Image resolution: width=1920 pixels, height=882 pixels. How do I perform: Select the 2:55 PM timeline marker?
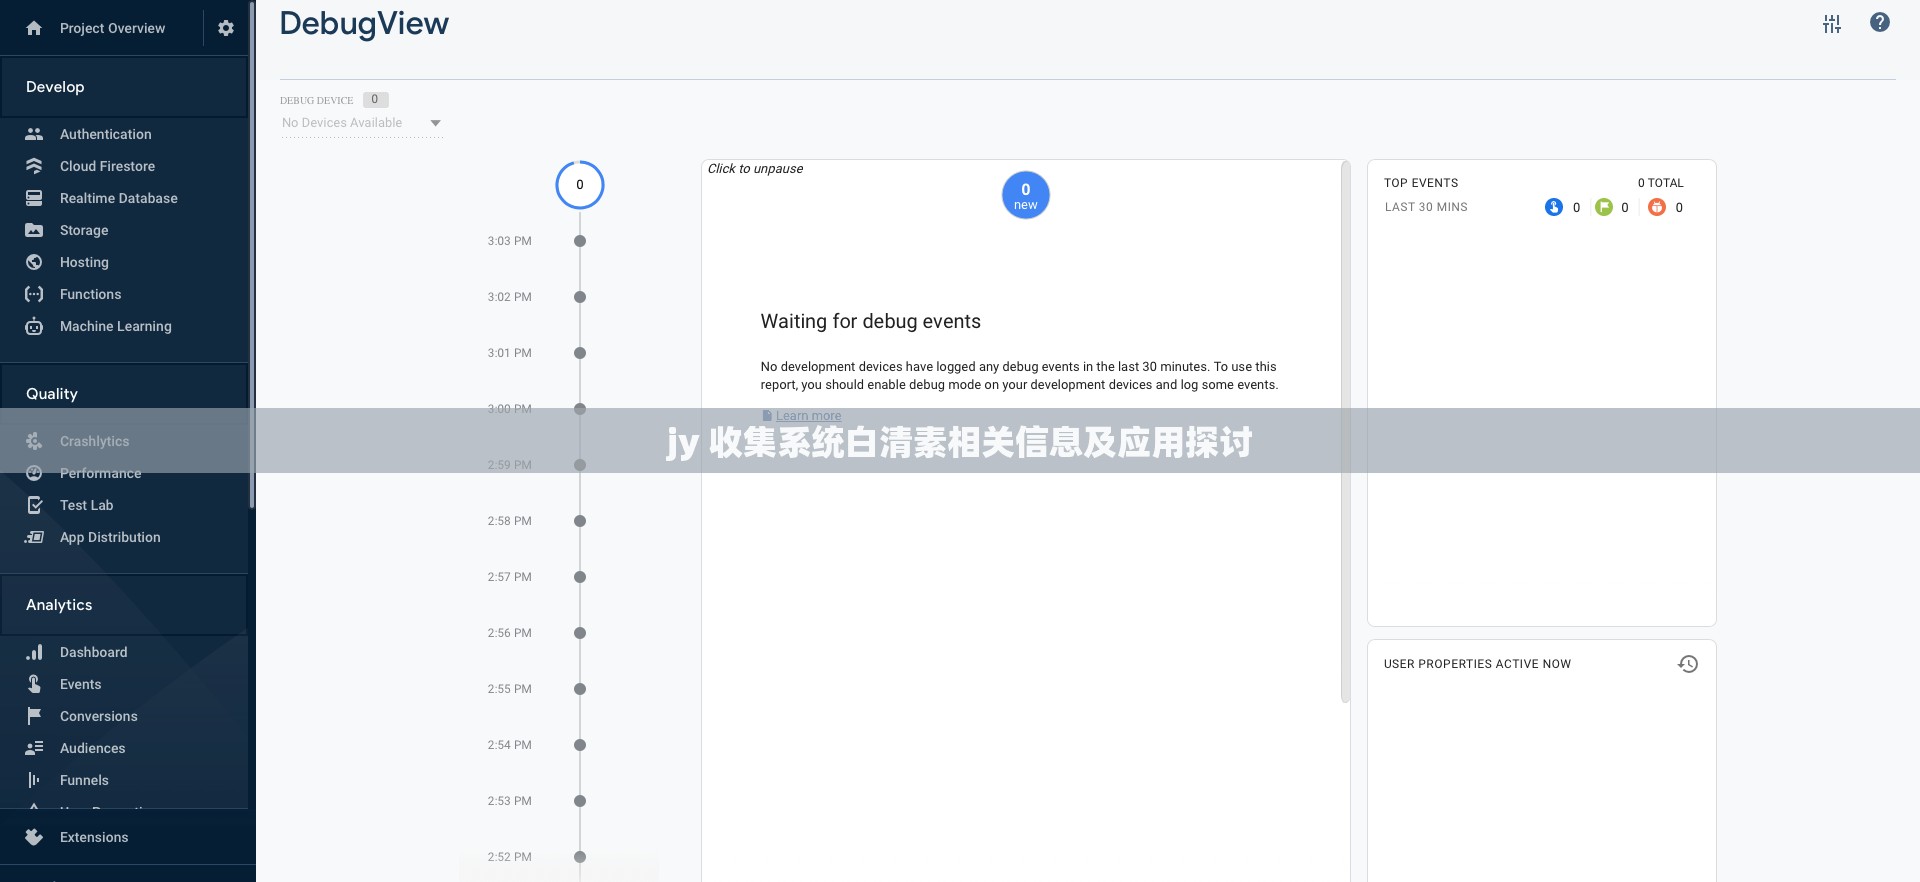pos(580,689)
